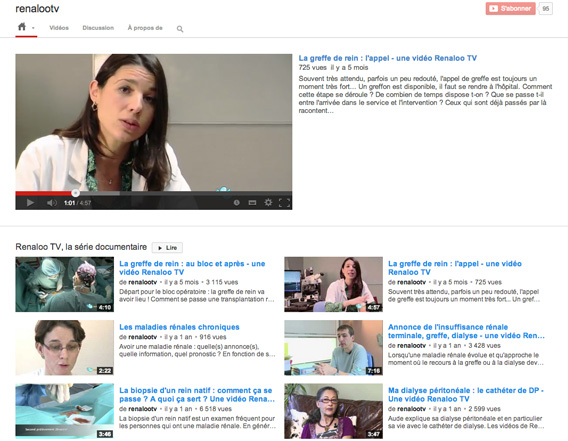
Task: Open 'Ma dialyse péritonéale' video link
Action: tap(465, 395)
